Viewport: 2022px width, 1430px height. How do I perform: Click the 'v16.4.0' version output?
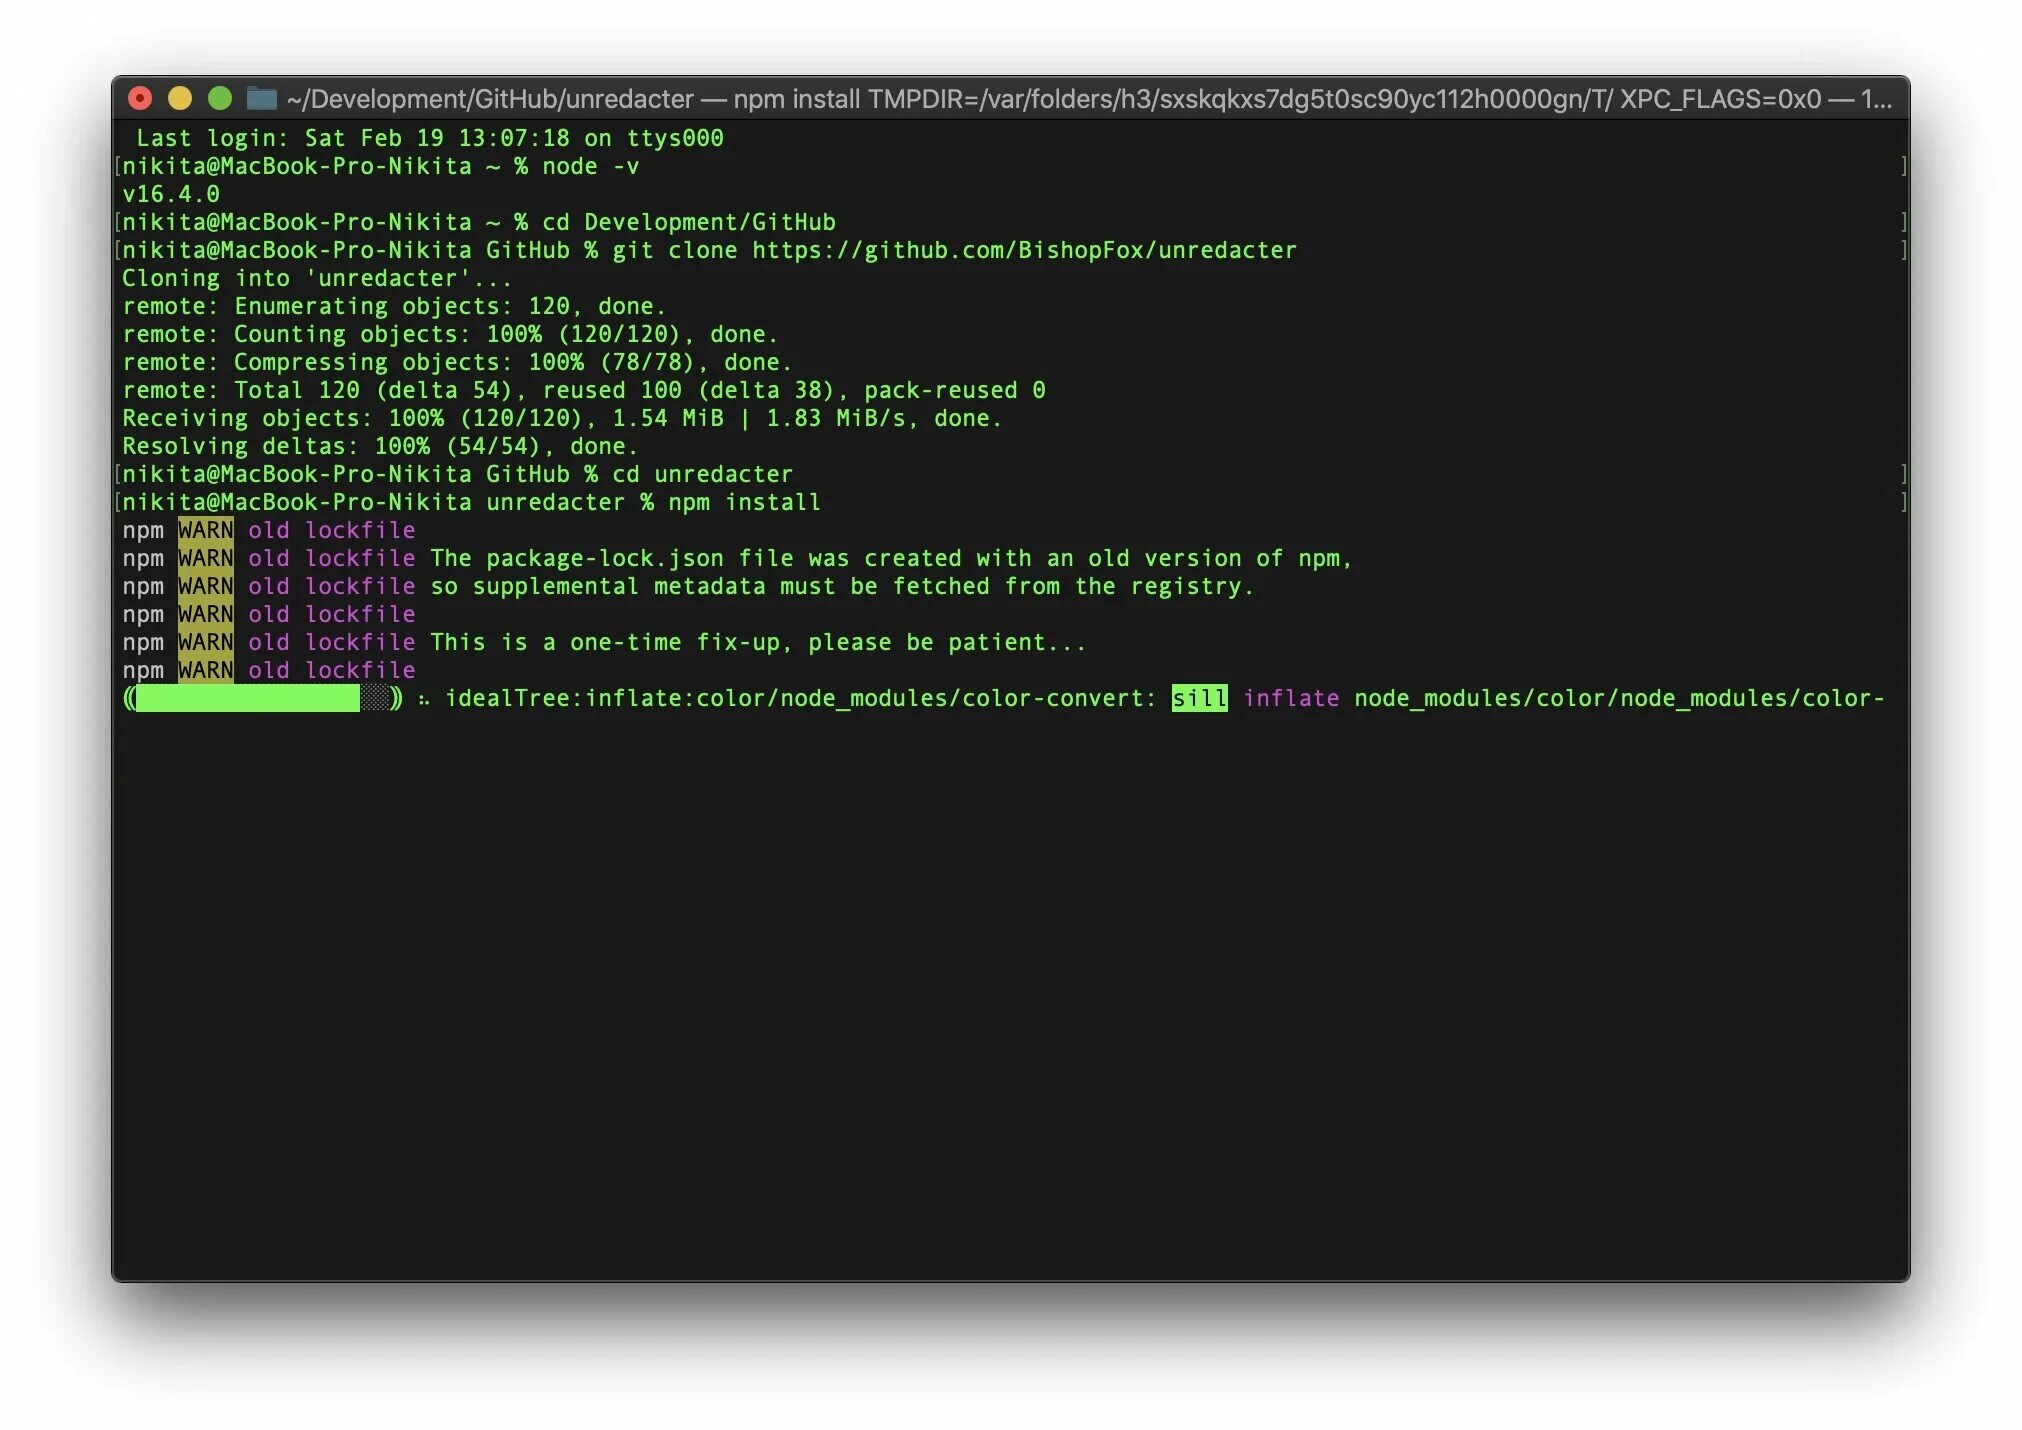171,194
